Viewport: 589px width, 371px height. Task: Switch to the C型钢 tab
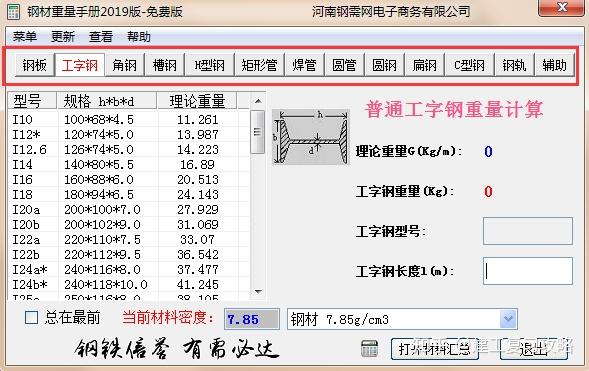(x=470, y=65)
